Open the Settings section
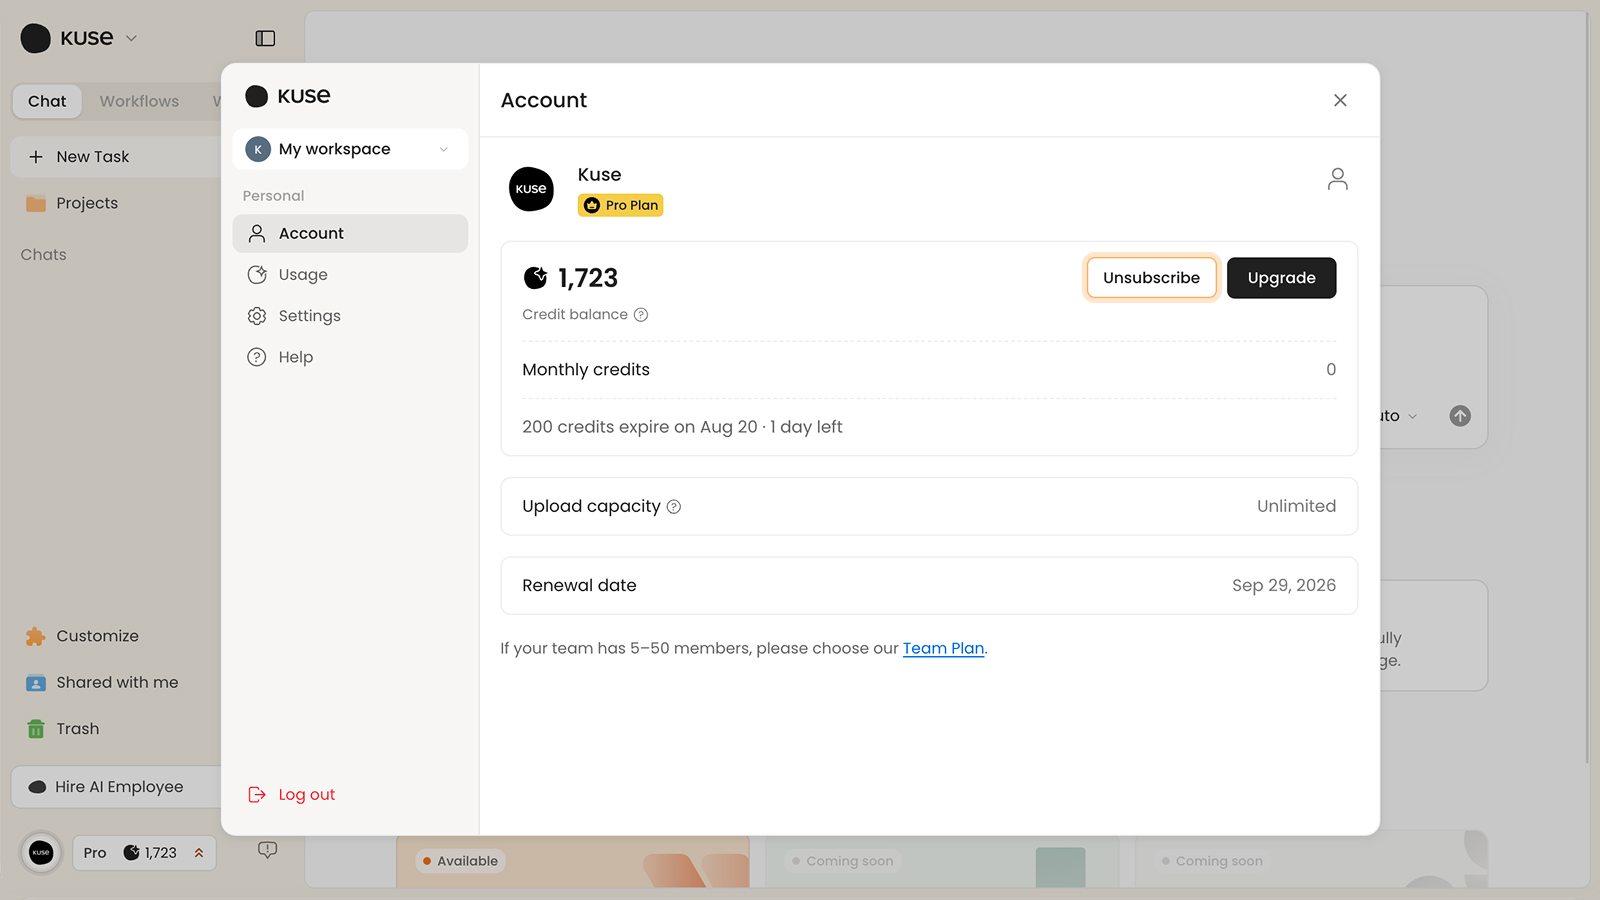The height and width of the screenshot is (900, 1600). [350, 316]
